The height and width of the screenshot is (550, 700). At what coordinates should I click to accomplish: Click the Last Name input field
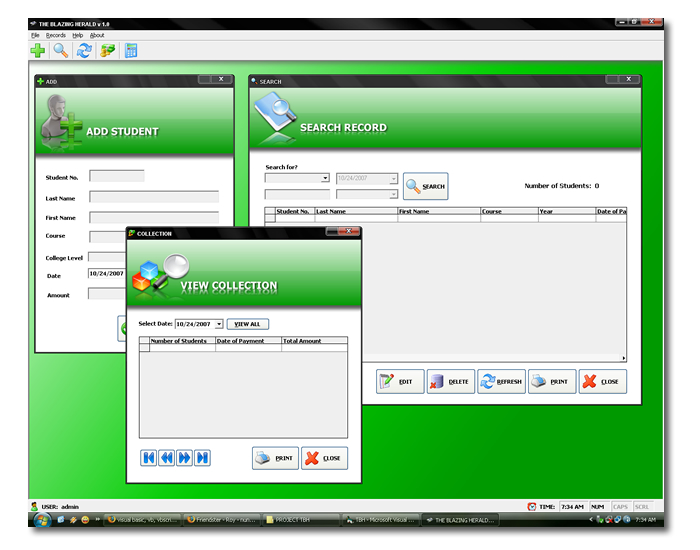click(154, 197)
